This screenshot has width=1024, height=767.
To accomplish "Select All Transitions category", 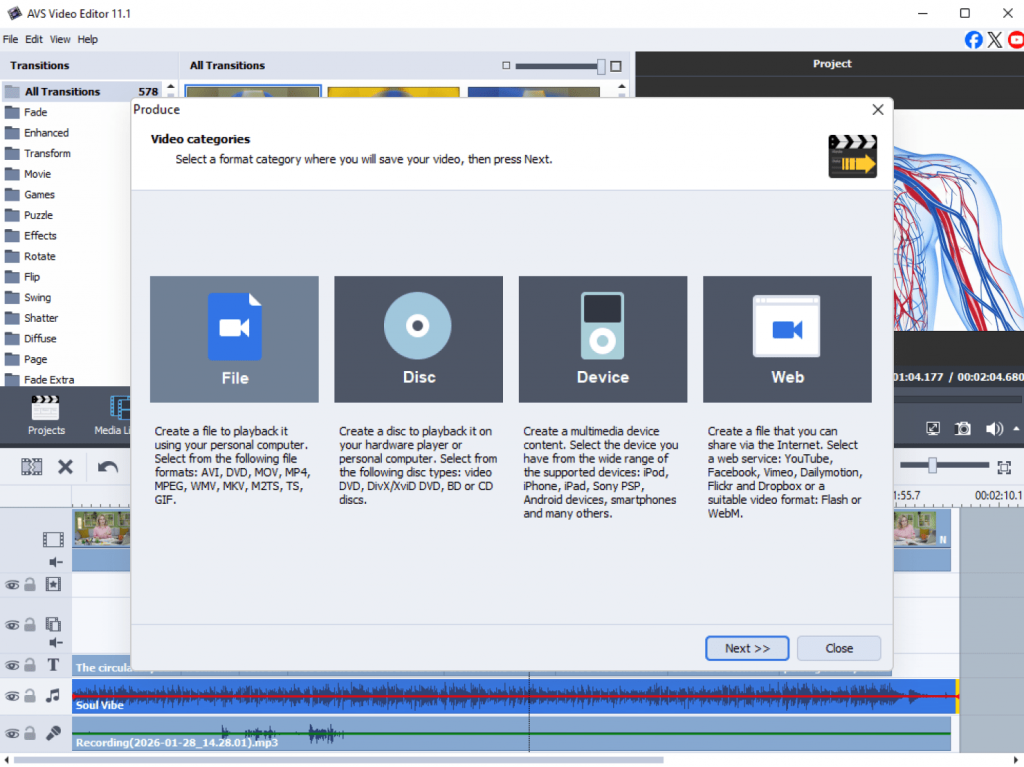I will click(82, 91).
